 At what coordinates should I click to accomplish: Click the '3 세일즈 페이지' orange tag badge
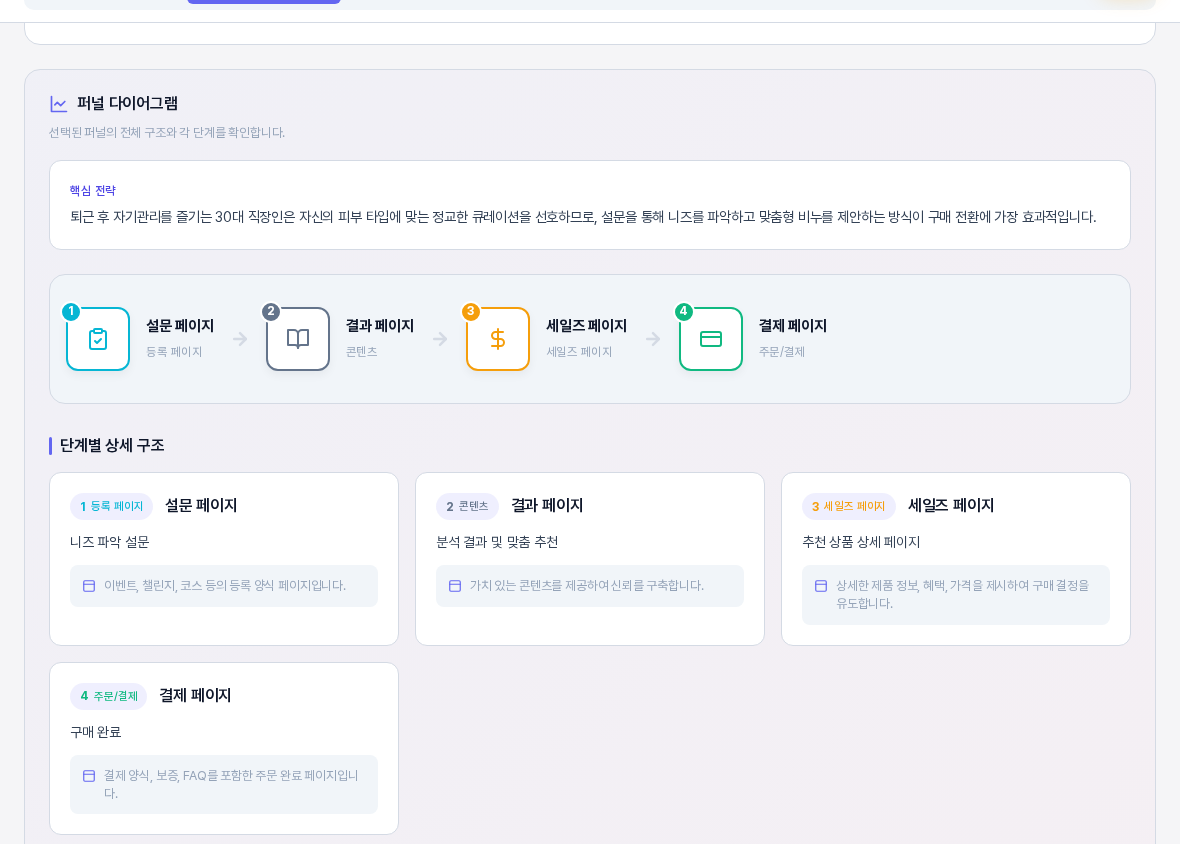click(849, 506)
